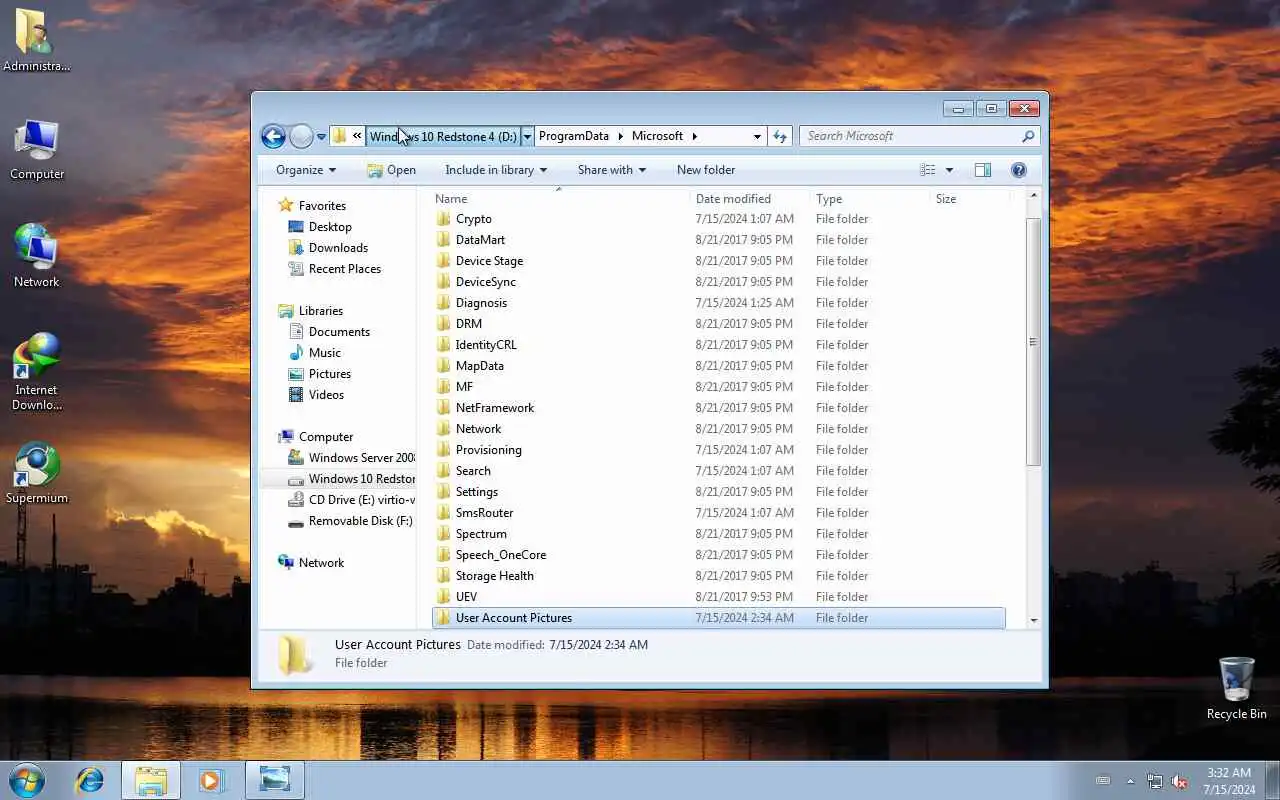Select Windows Server 2008 drive in sidebar
Image resolution: width=1280 pixels, height=800 pixels.
click(351, 458)
